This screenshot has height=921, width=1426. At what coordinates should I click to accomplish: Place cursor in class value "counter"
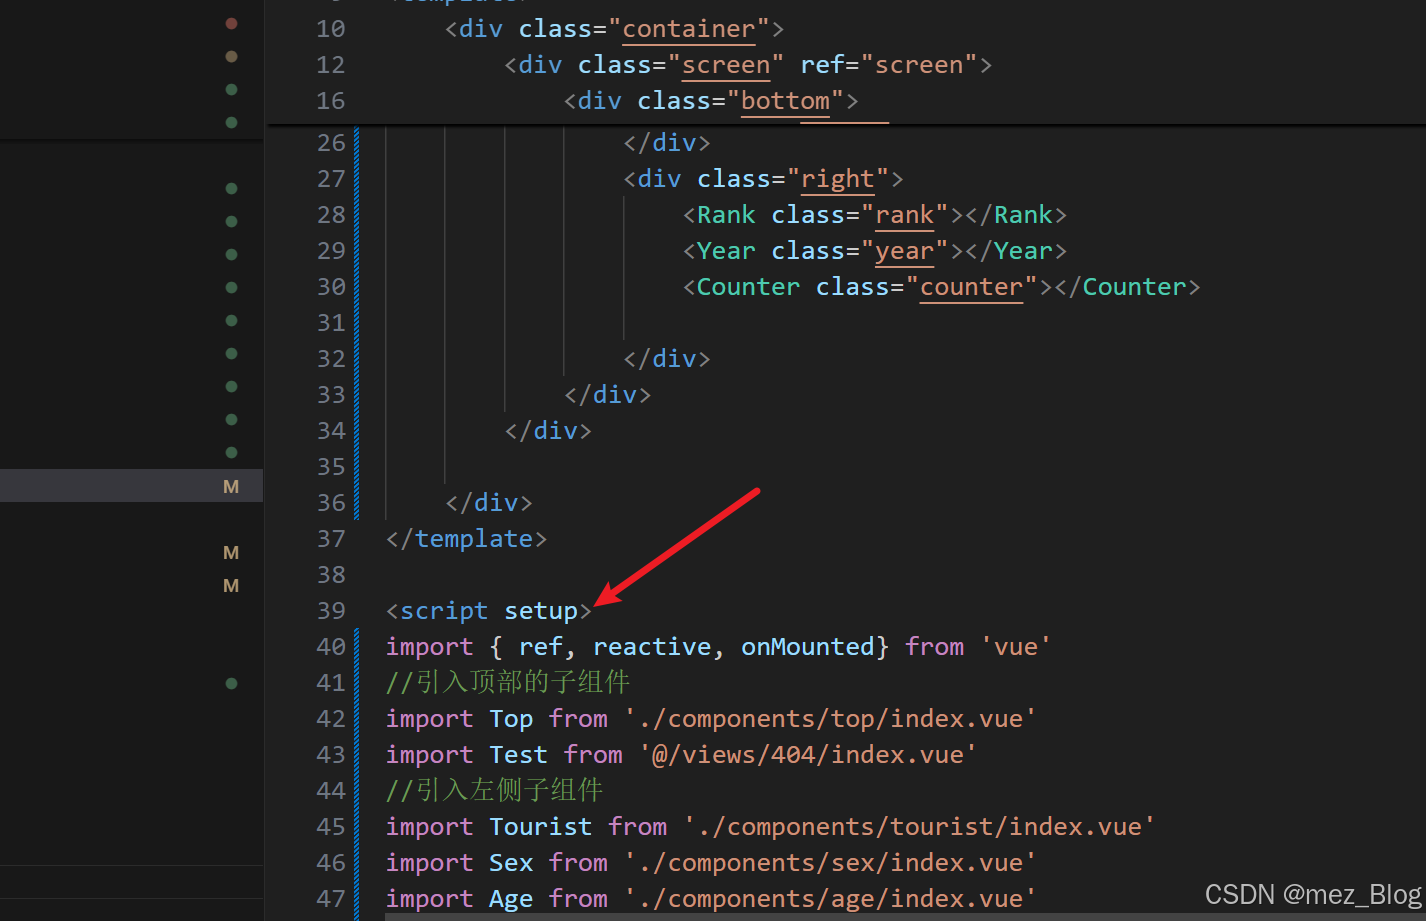[x=972, y=287]
